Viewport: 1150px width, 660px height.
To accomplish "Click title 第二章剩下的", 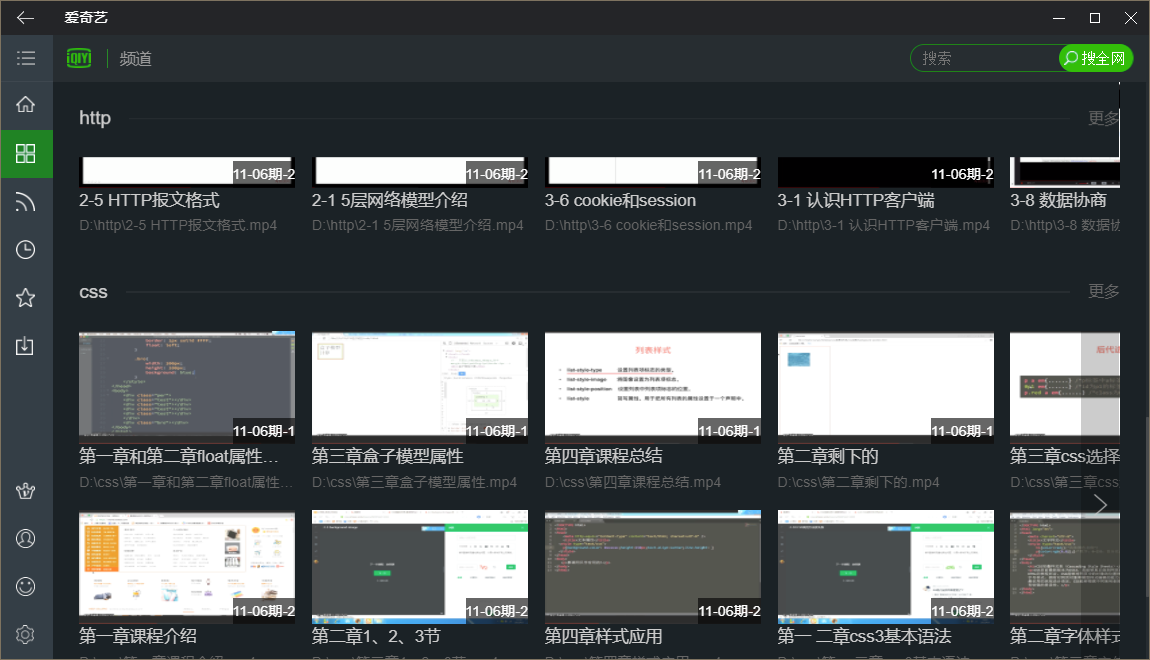I will (828, 456).
